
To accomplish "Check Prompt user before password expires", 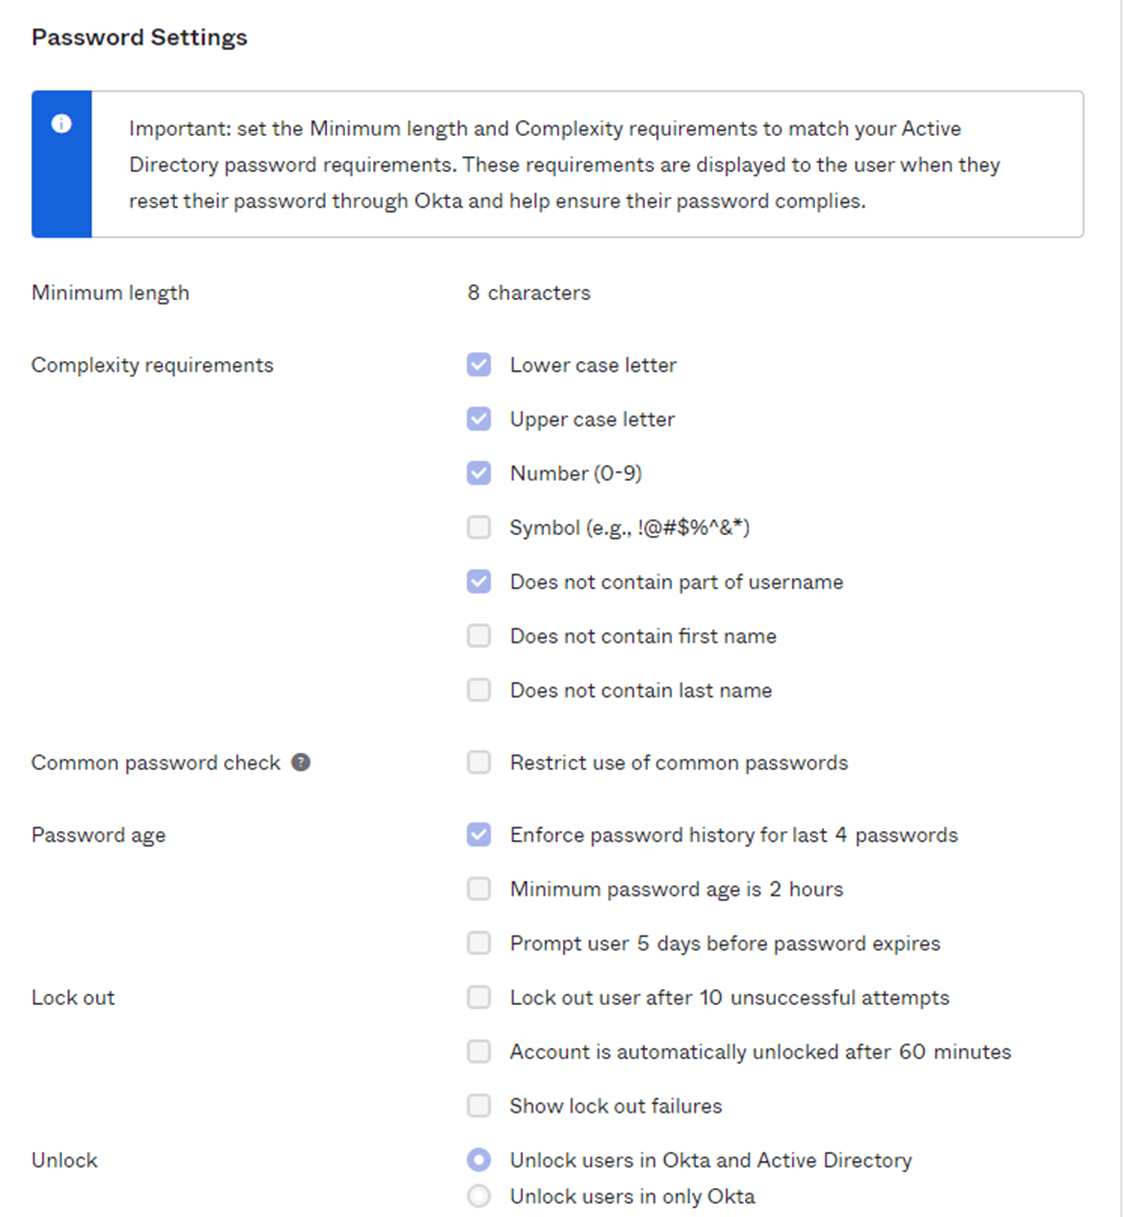I will [x=479, y=943].
